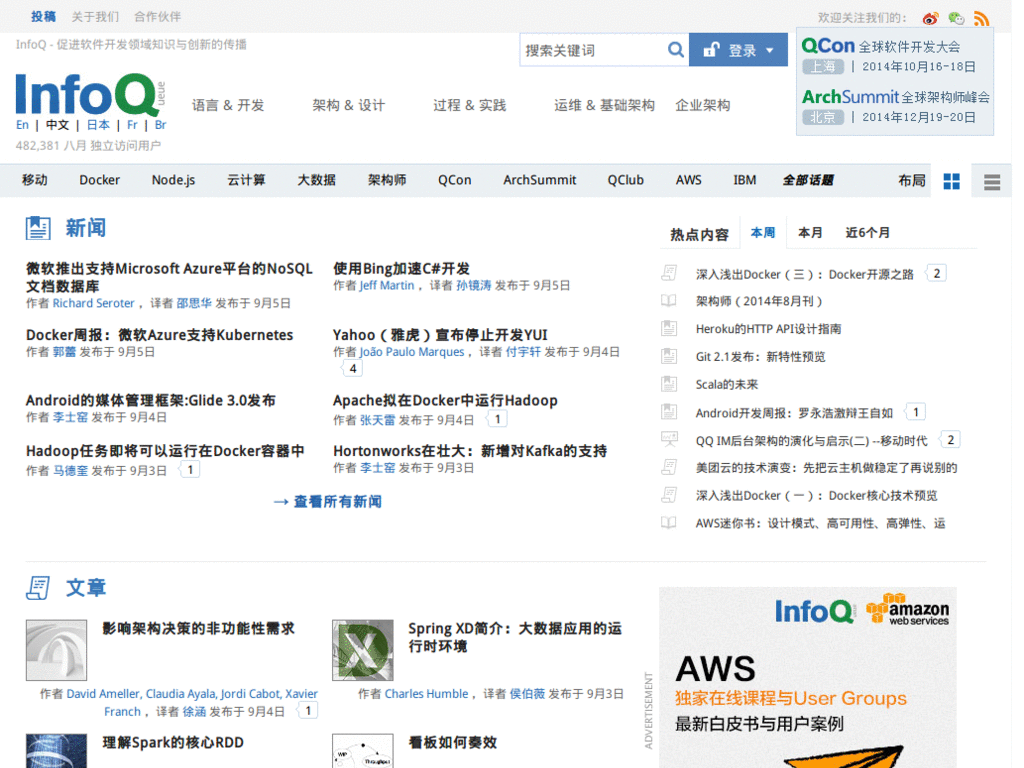
Task: Click the InfoQ logo
Action: (x=90, y=95)
